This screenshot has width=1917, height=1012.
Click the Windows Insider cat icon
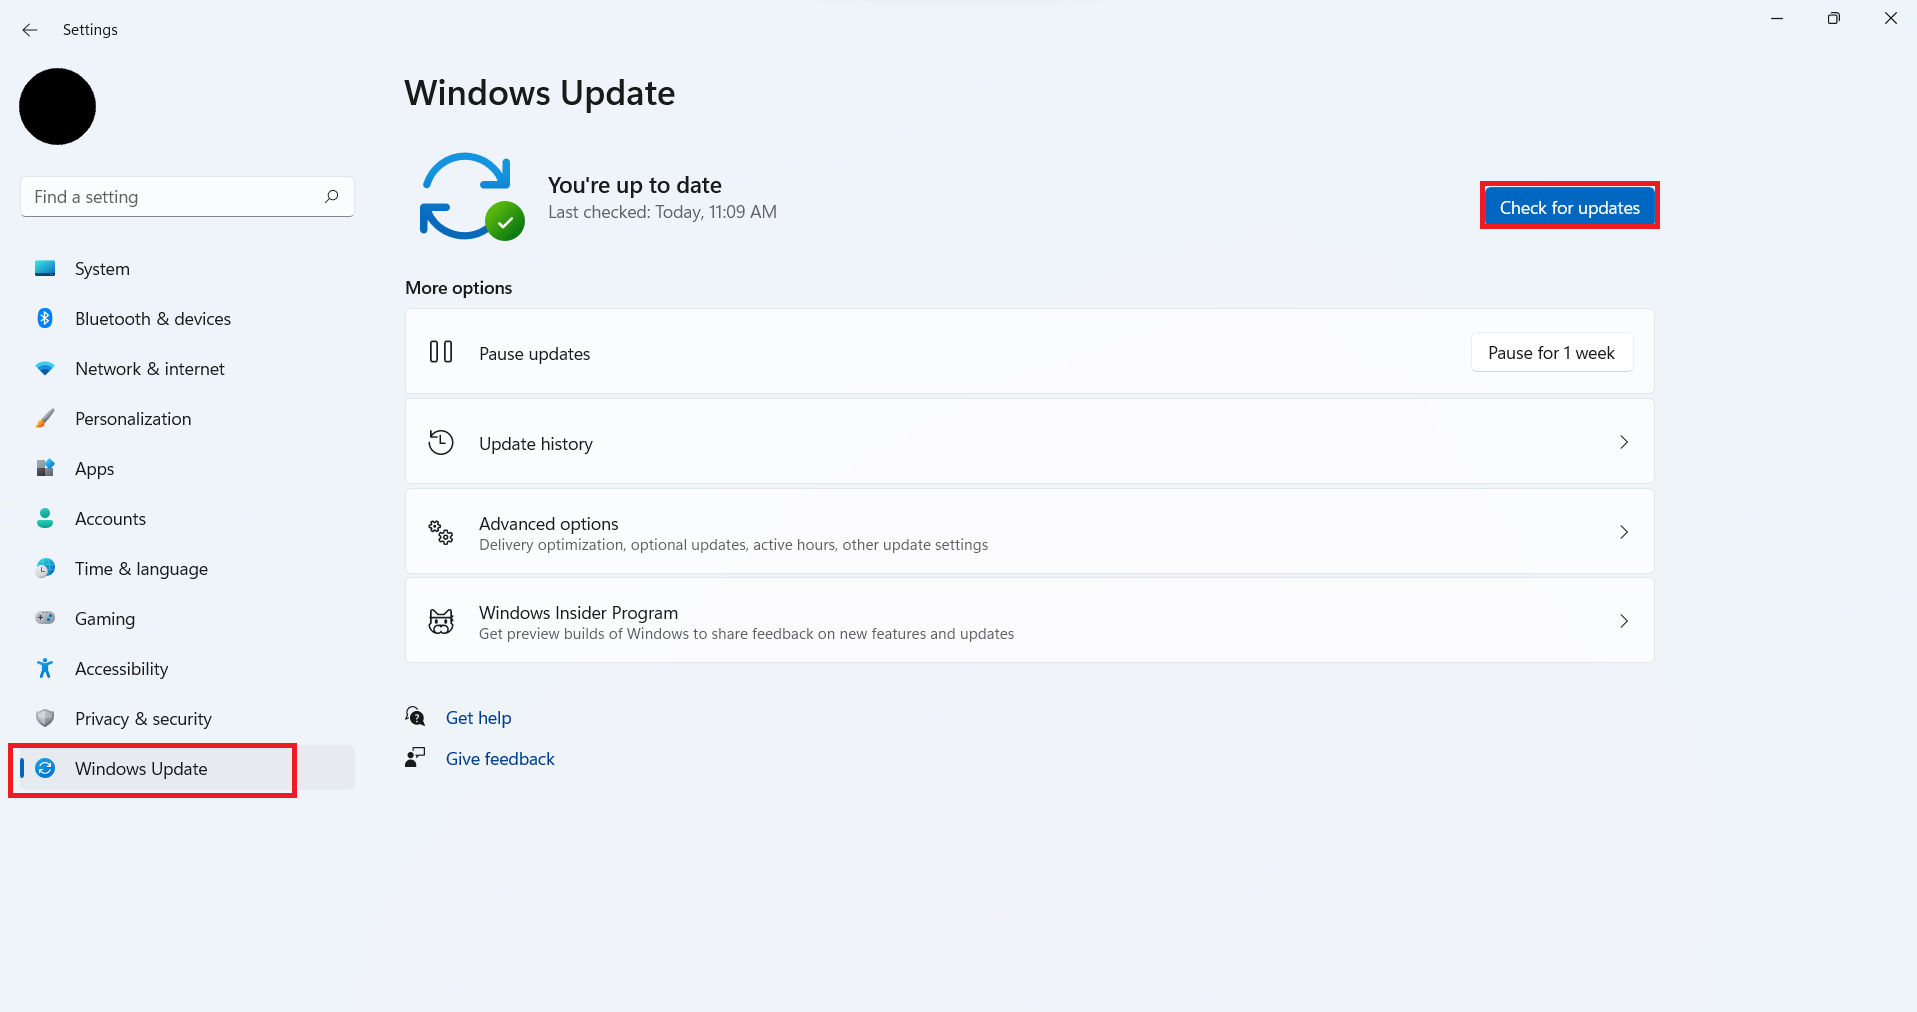pyautogui.click(x=441, y=621)
